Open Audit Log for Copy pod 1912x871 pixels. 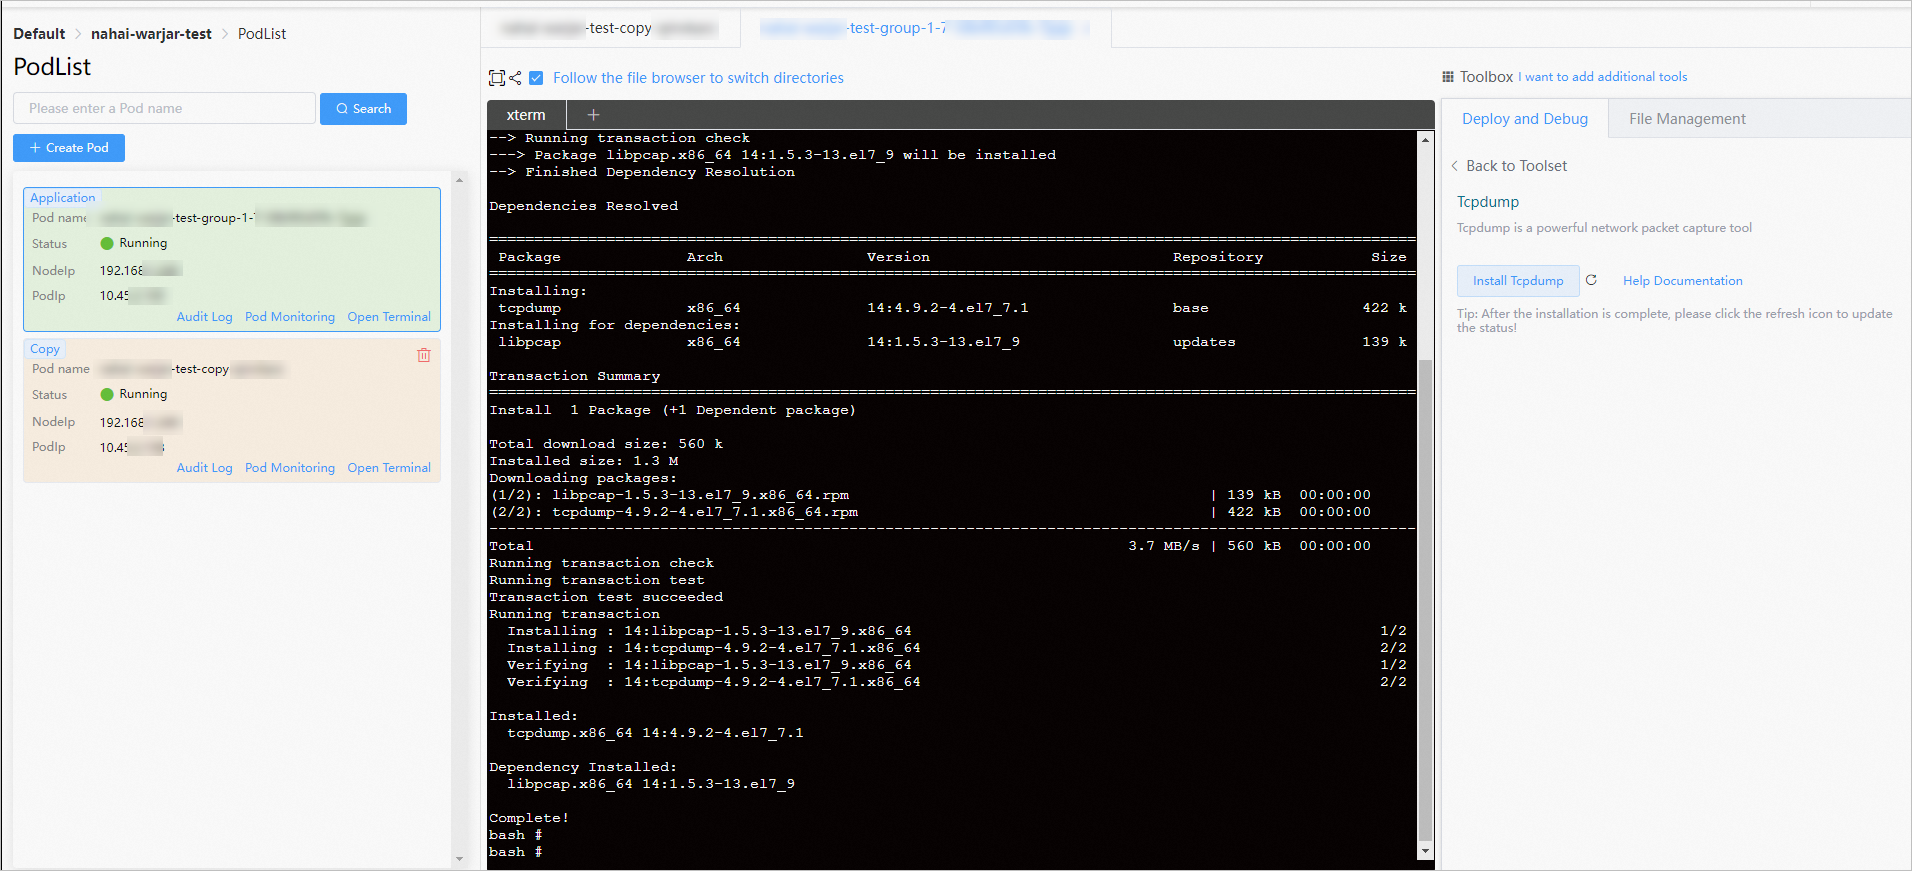coord(204,468)
